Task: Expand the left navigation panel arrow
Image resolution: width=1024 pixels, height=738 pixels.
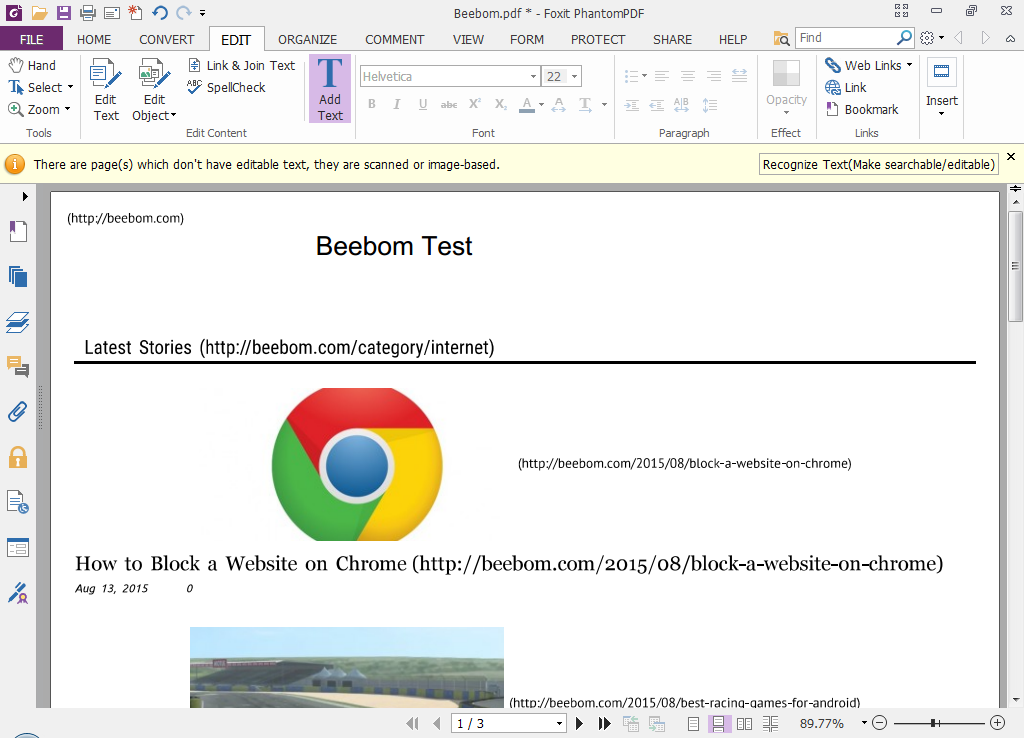Action: point(25,196)
